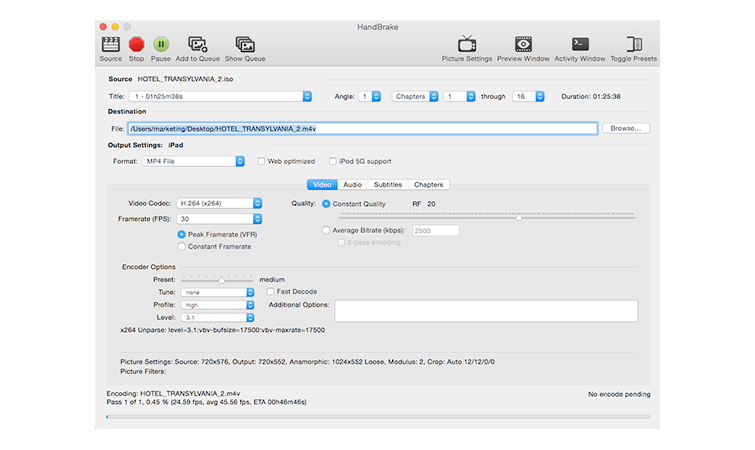This screenshot has width=755, height=450.
Task: Open the Title selection dropdown
Action: 221,96
